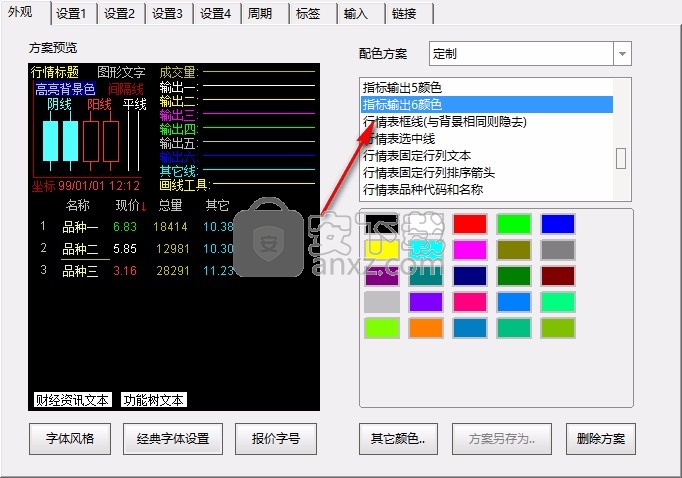Choose the azure sky blue swatch

pos(514,302)
